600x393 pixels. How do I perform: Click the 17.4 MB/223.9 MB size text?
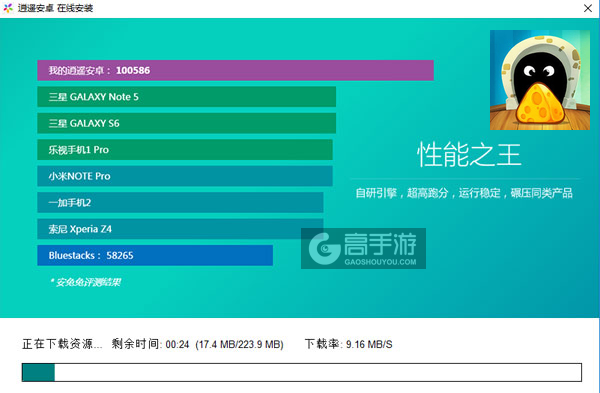click(x=239, y=344)
